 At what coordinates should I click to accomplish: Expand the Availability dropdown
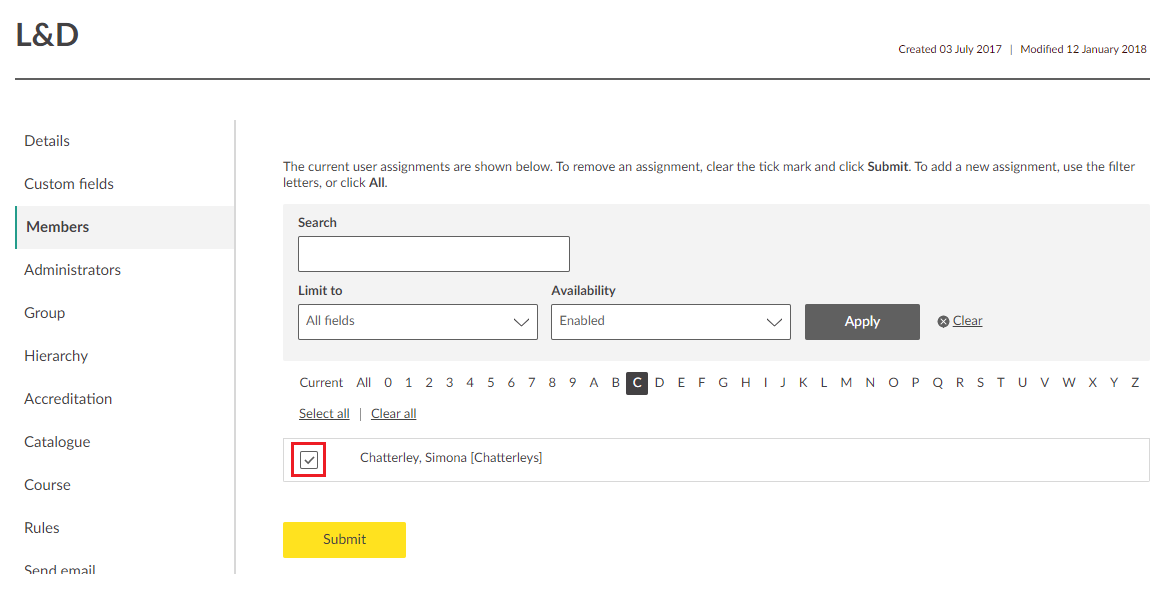coord(670,322)
